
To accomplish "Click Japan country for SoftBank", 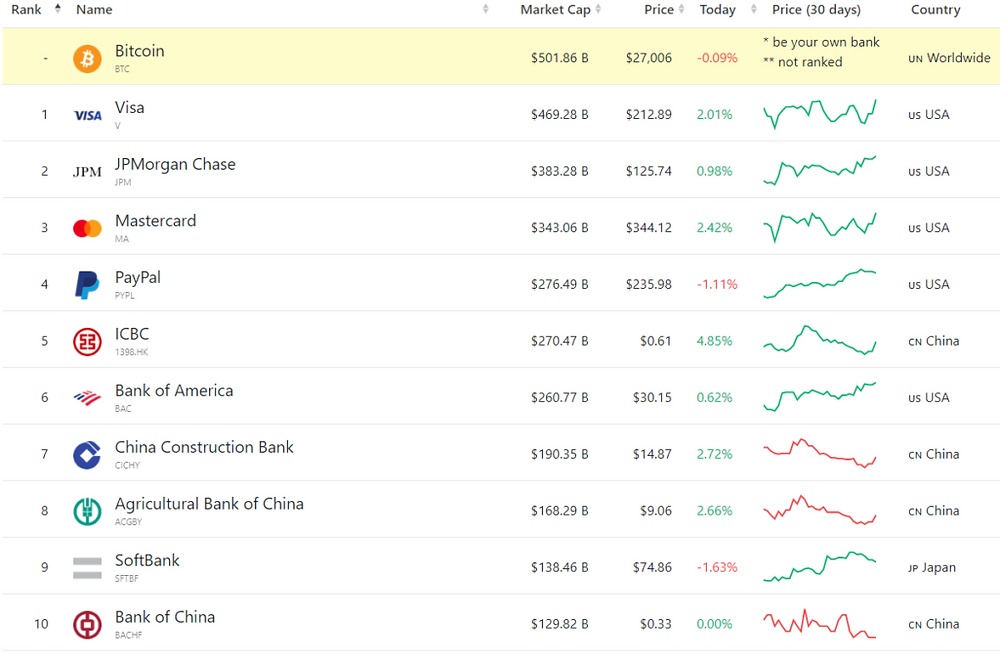I will coord(932,568).
